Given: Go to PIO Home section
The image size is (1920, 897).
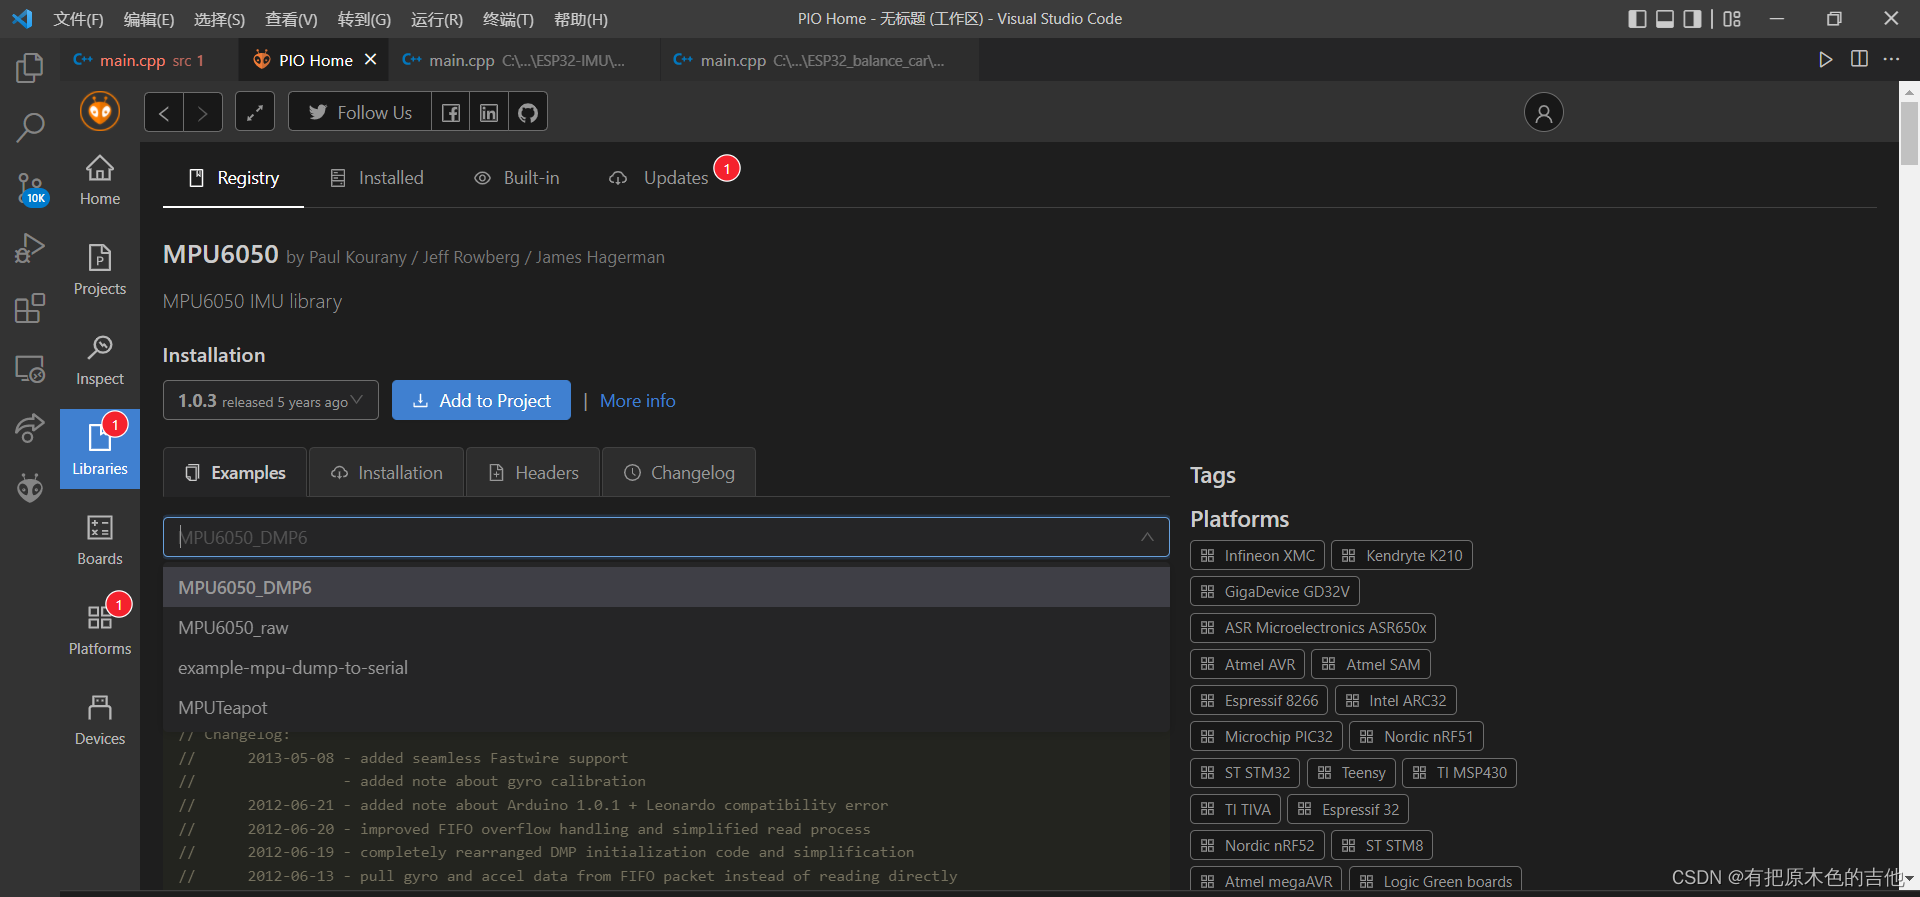Looking at the screenshot, I should pos(100,180).
